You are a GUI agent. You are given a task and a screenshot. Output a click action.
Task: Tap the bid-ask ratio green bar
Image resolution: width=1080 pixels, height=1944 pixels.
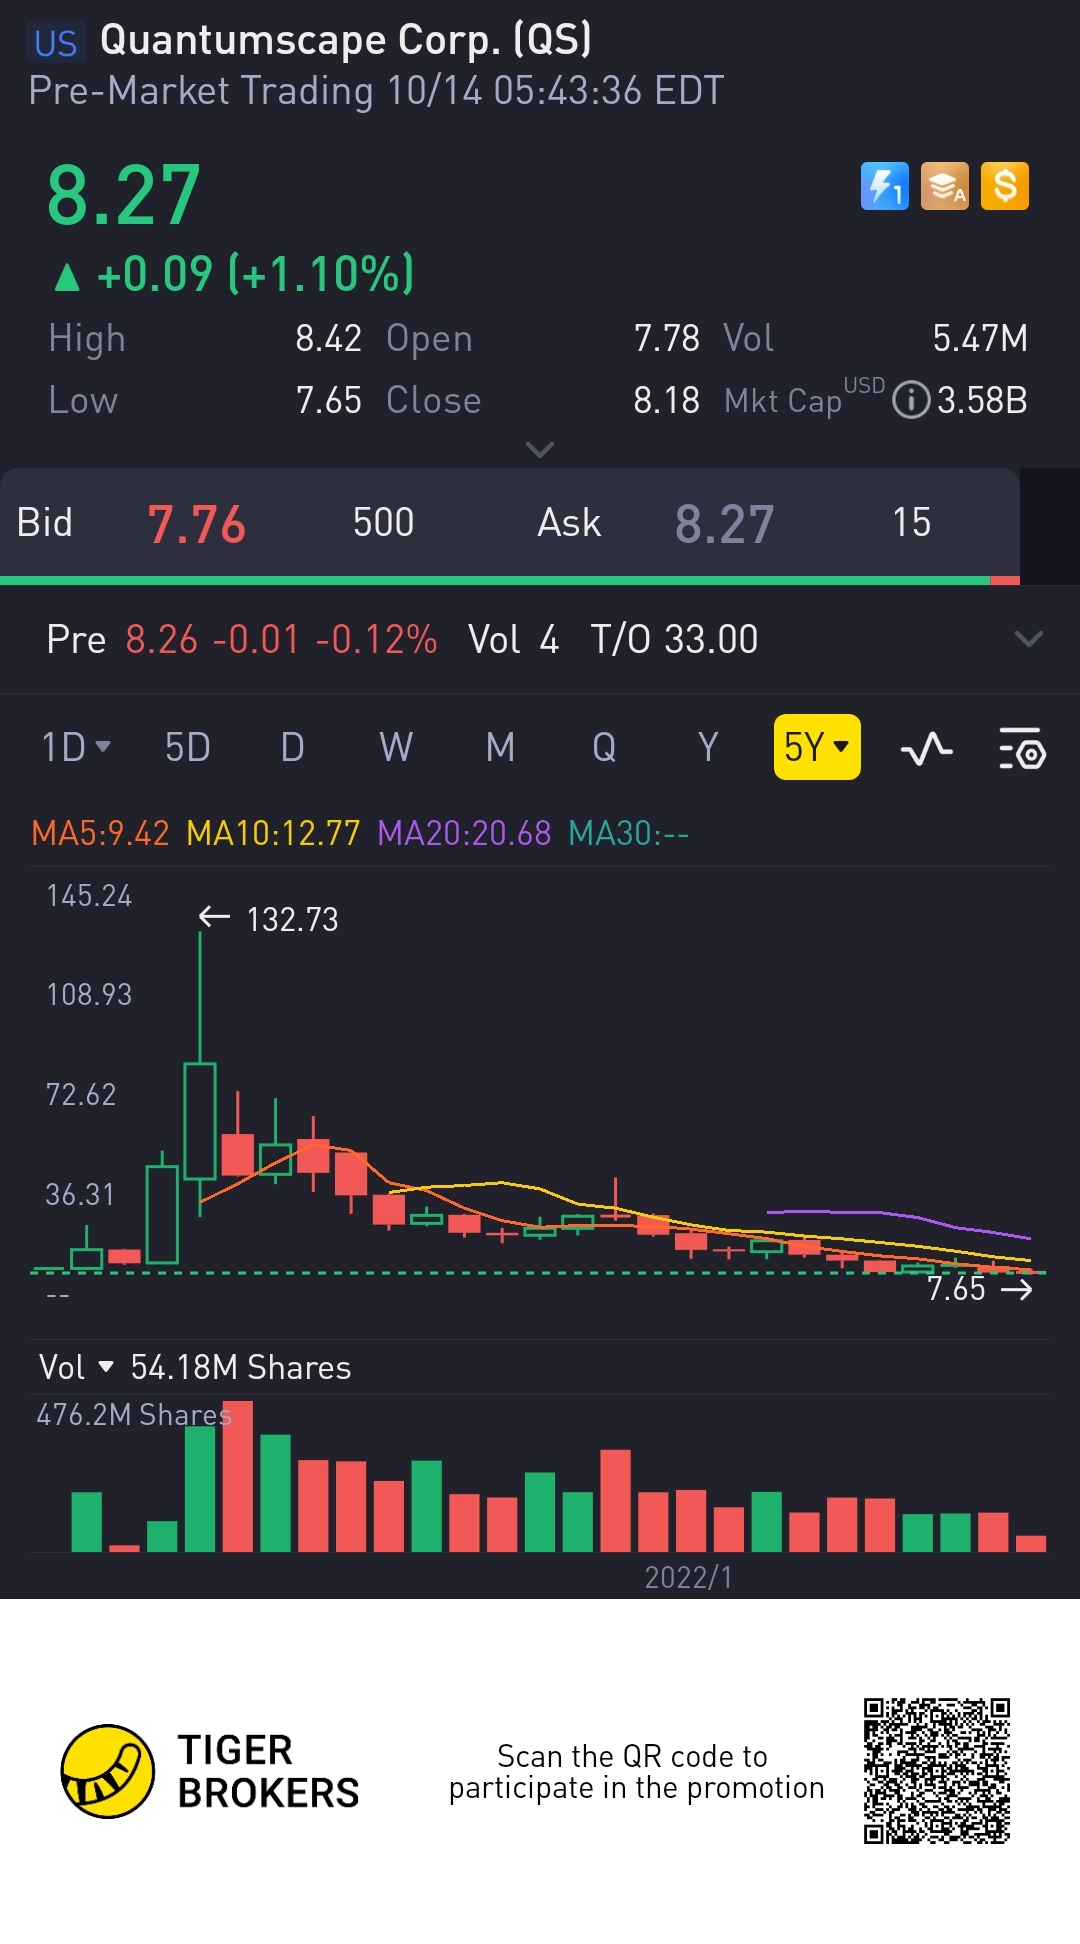point(495,580)
